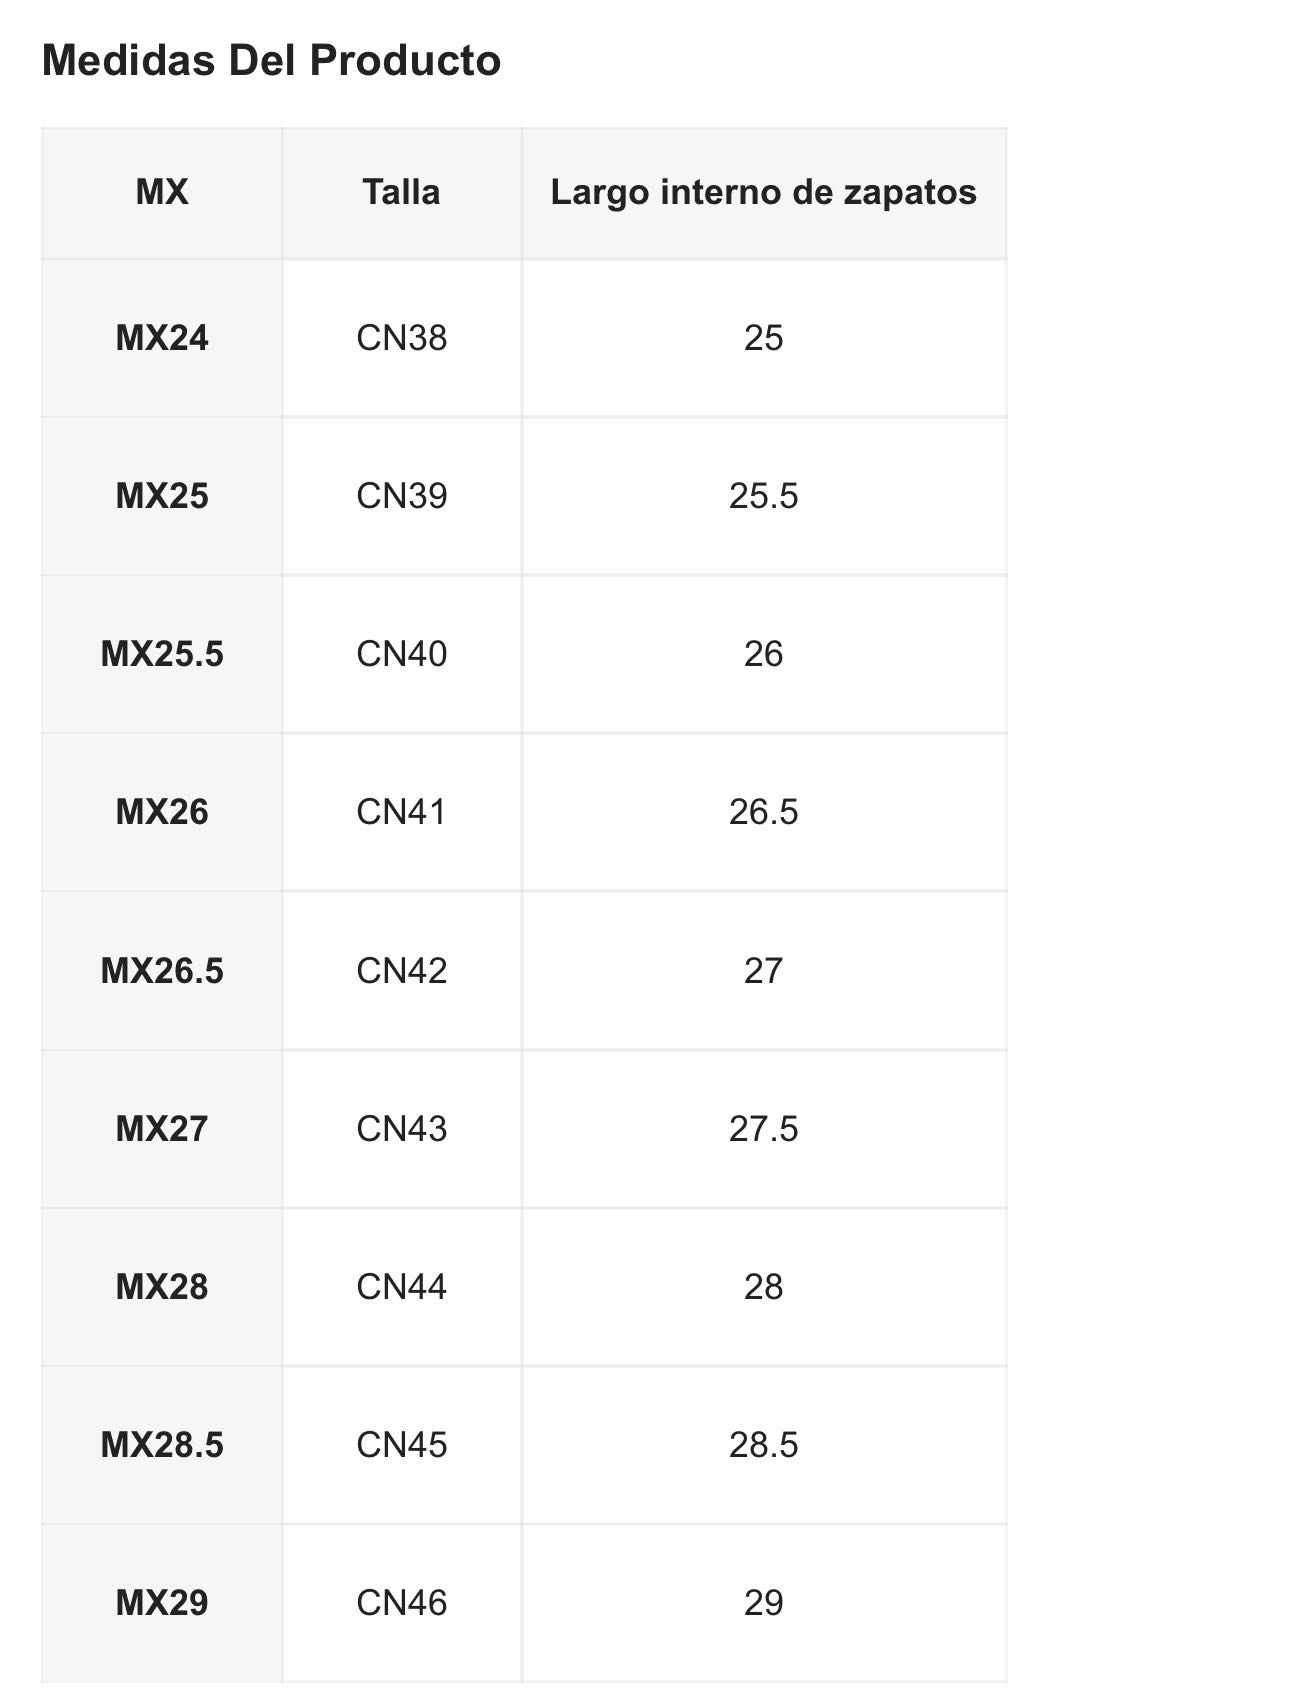Click the MX column header

click(162, 192)
